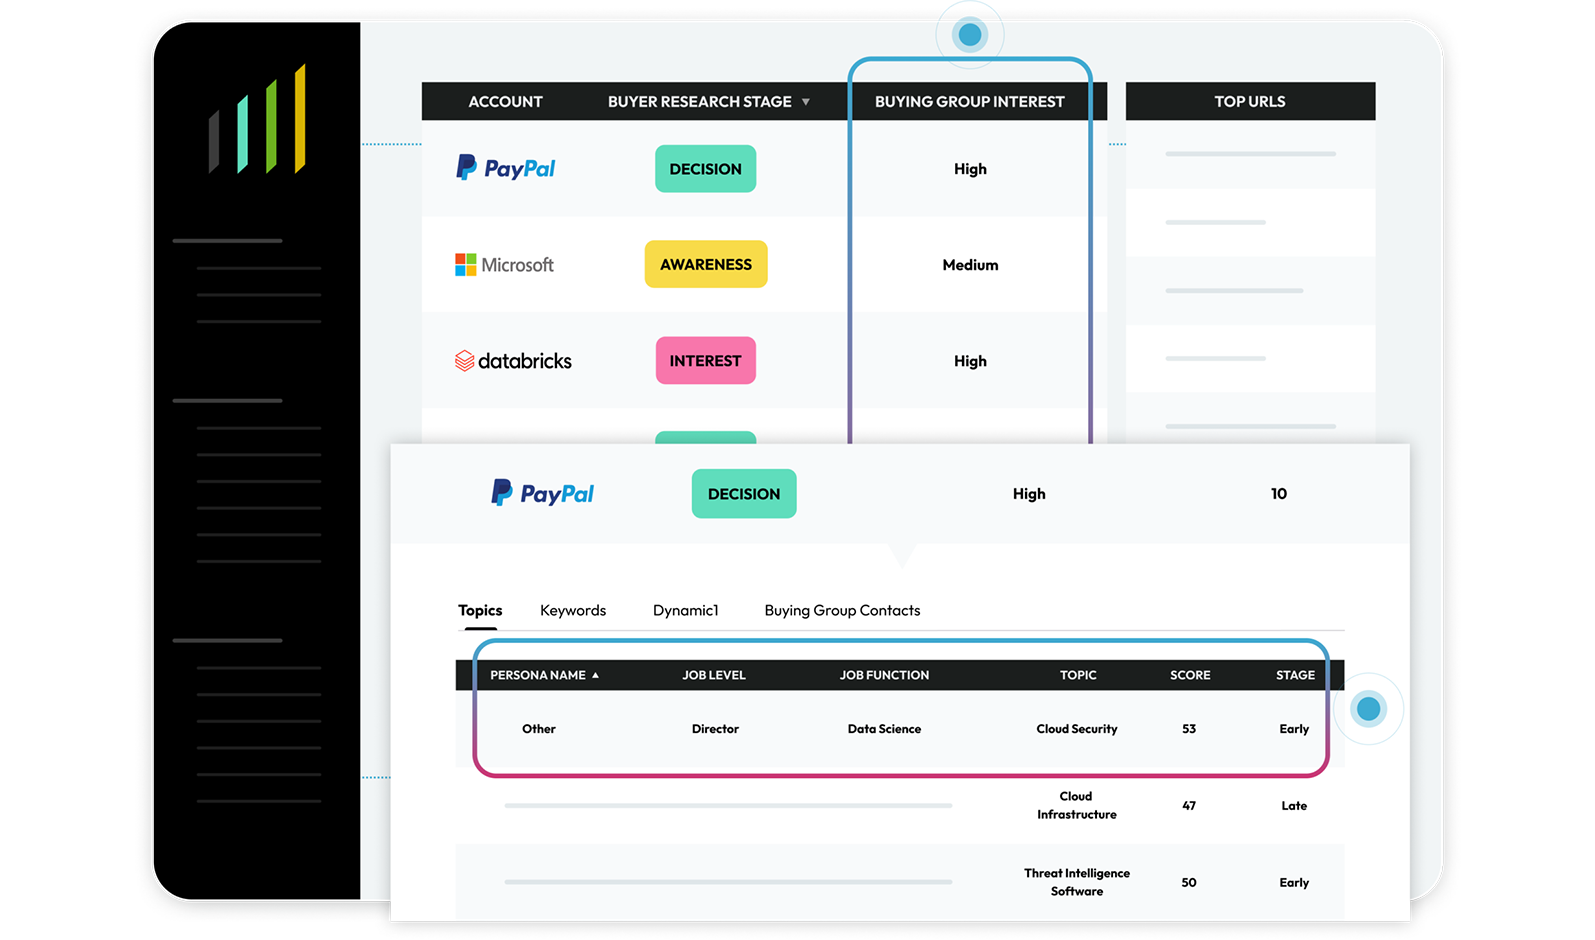The width and height of the screenshot is (1595, 940).
Task: Click the DECISION badge in the accounts table
Action: [x=706, y=169]
